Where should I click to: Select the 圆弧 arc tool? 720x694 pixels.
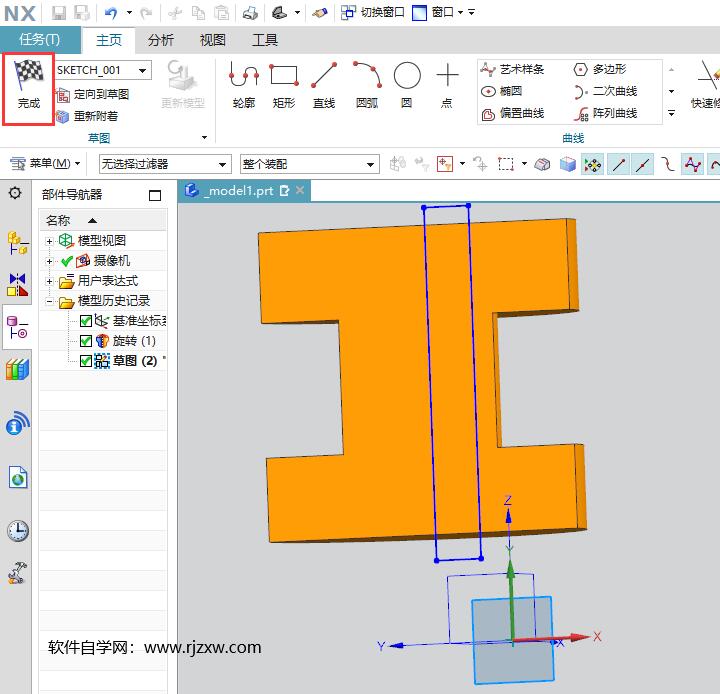point(367,84)
